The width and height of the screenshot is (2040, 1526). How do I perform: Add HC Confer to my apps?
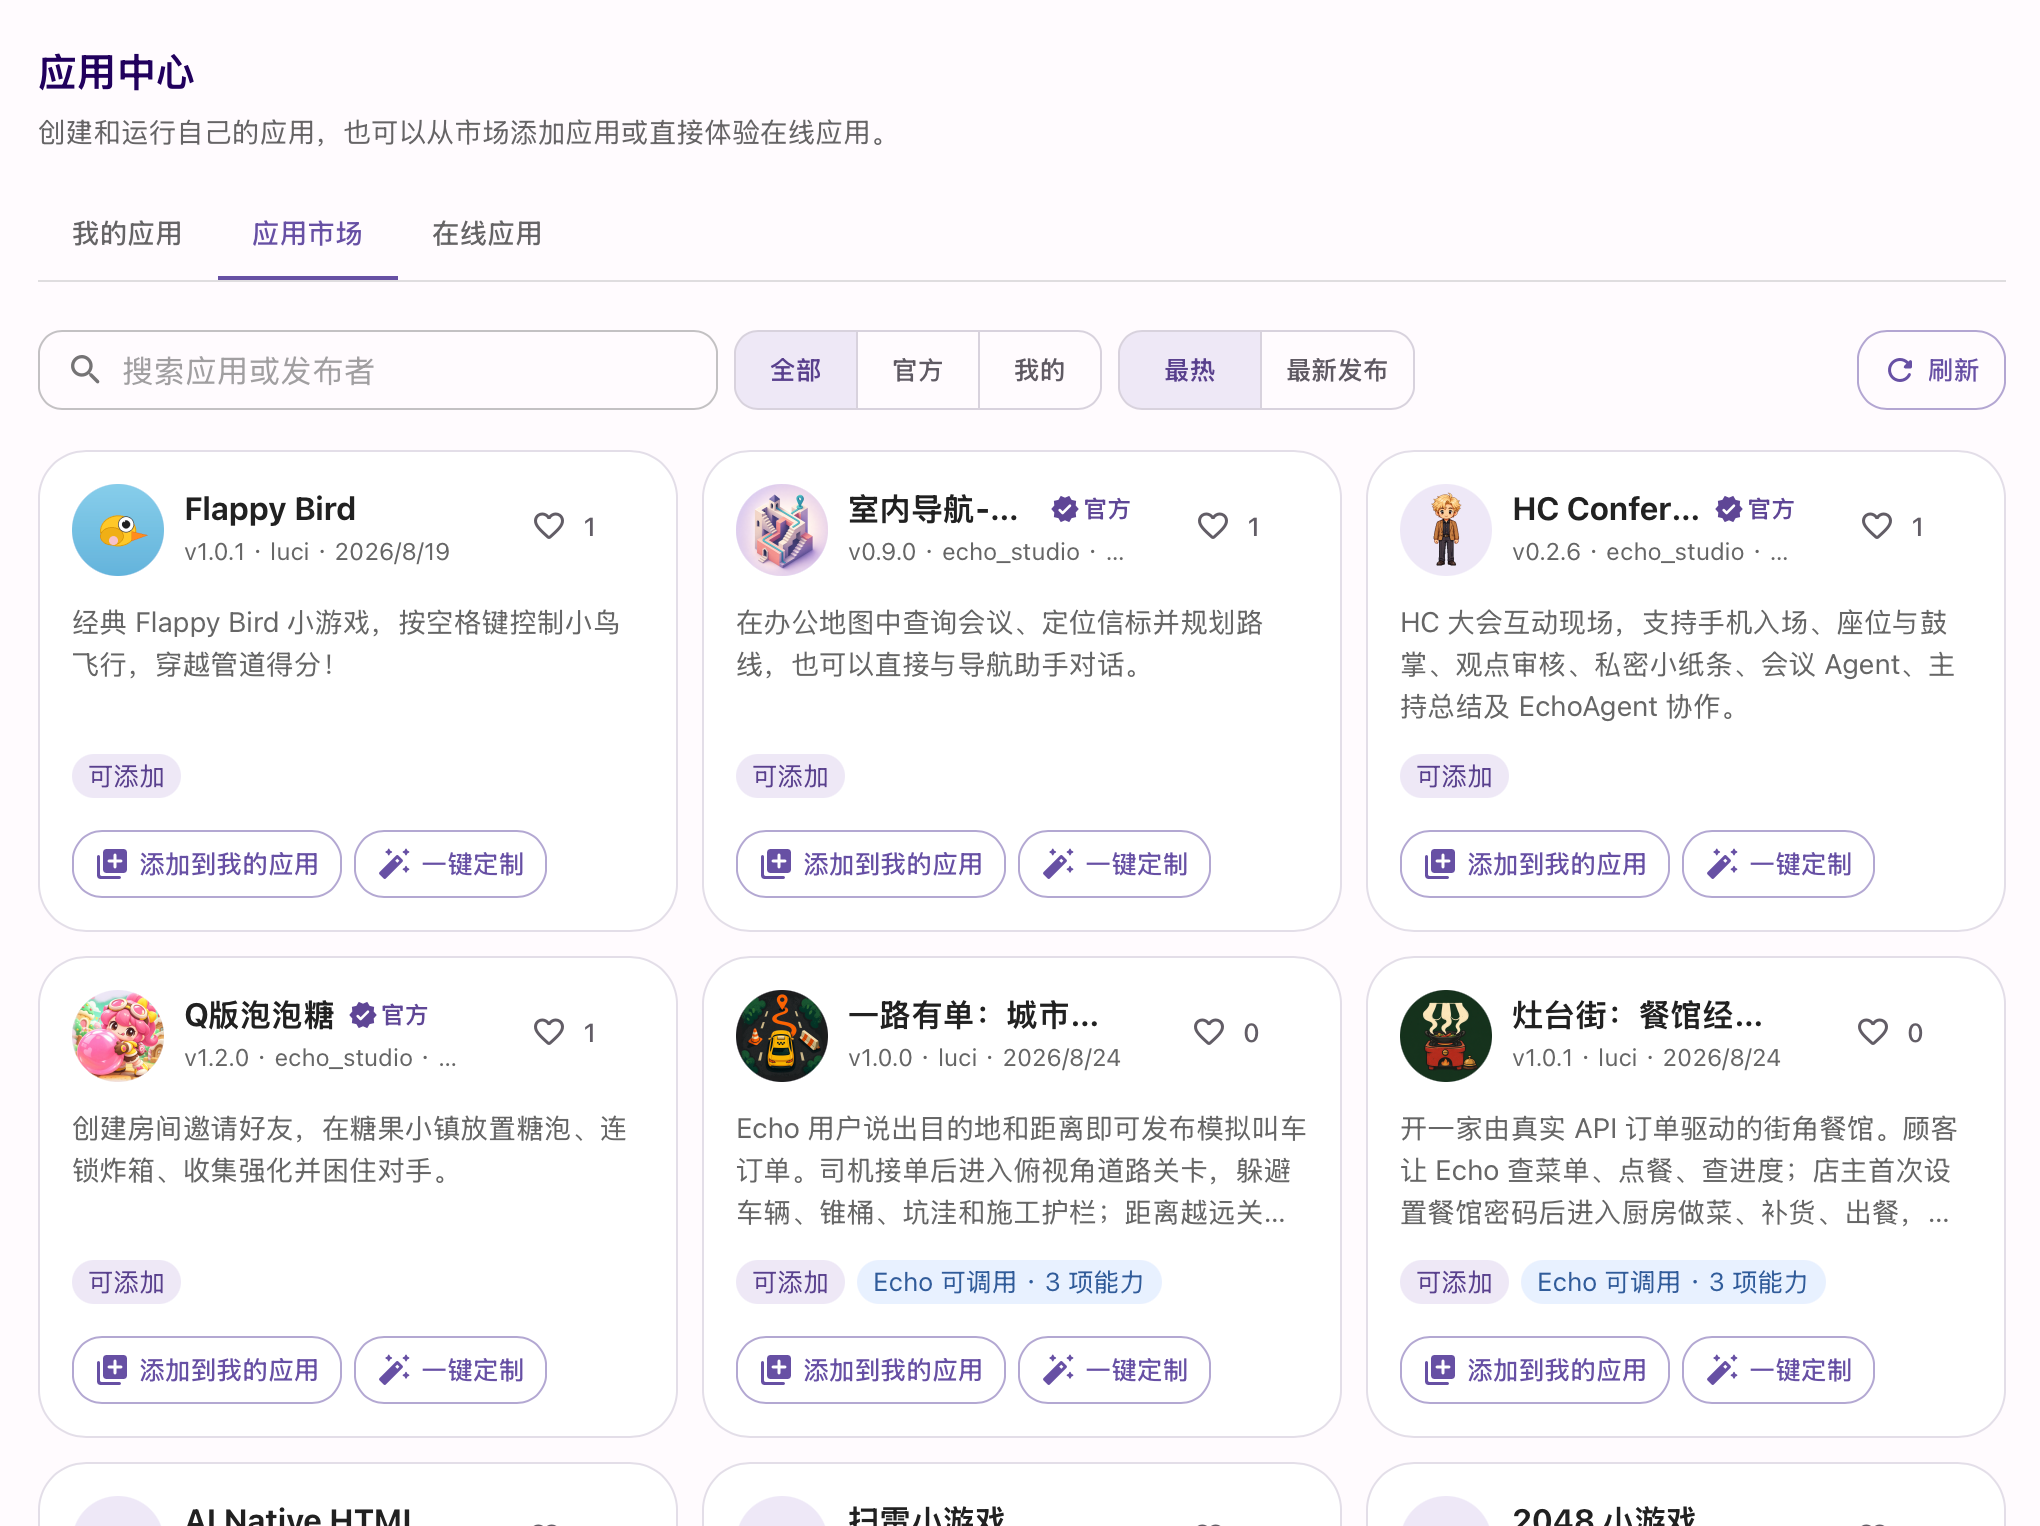point(1535,864)
